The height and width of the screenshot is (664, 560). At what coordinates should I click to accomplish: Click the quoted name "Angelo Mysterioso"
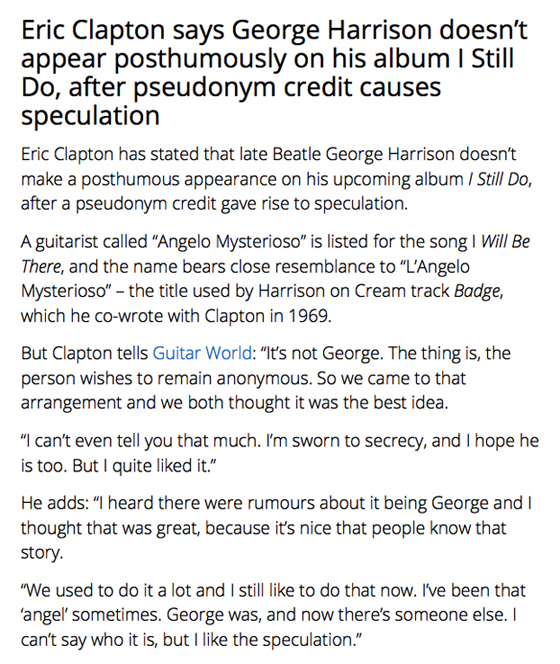(x=229, y=242)
